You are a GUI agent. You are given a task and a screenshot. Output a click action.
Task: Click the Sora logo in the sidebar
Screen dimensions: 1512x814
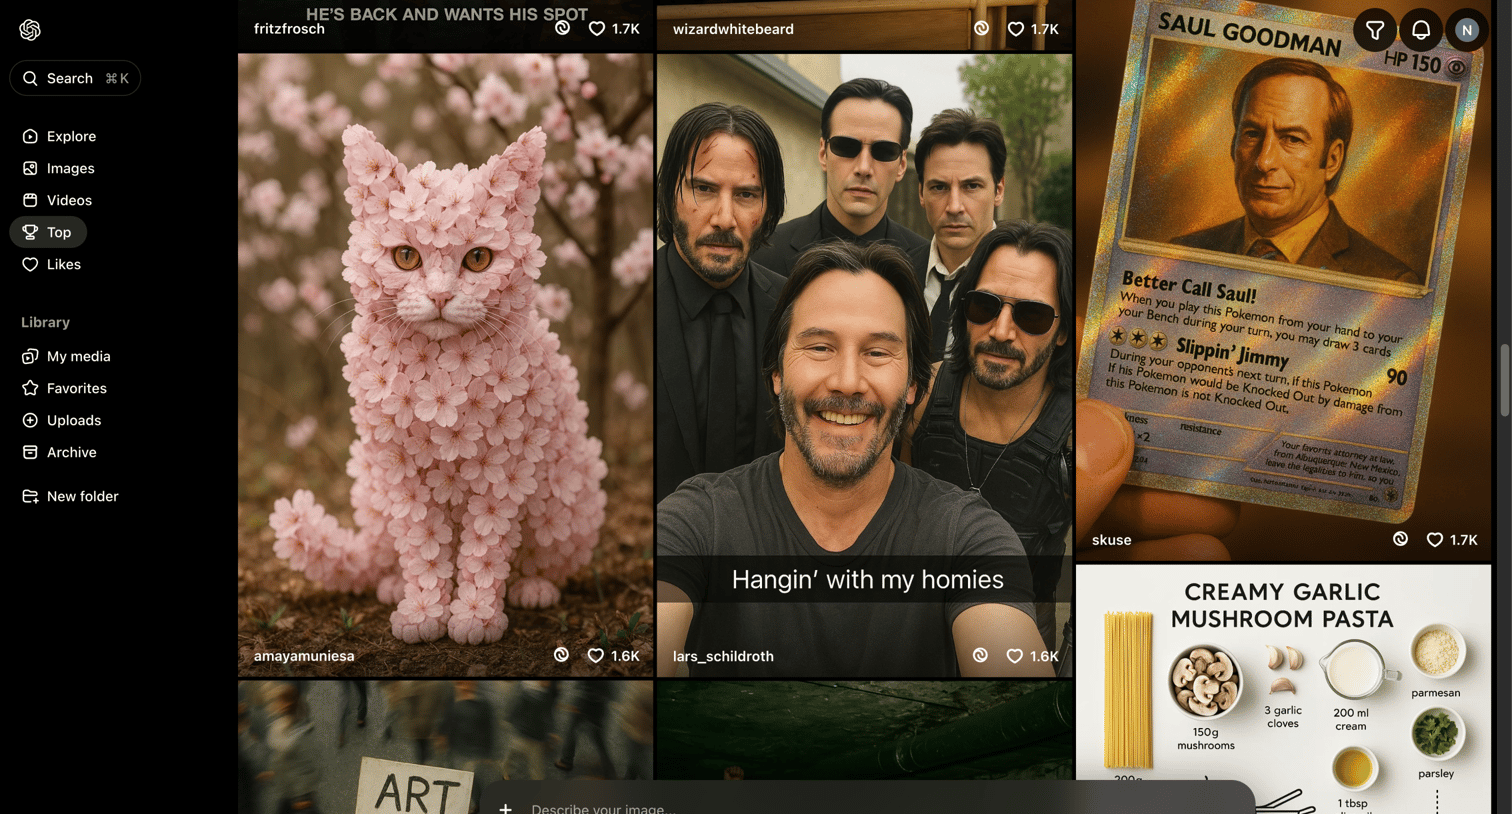tap(30, 30)
